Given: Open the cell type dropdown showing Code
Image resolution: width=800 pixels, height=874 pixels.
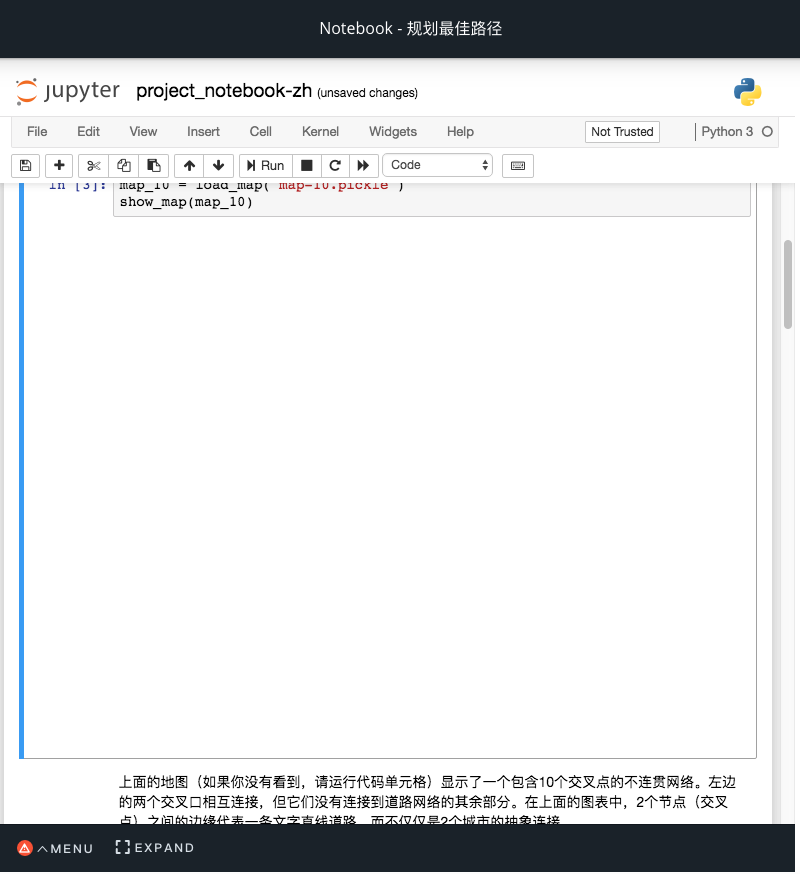Looking at the screenshot, I should (x=437, y=165).
